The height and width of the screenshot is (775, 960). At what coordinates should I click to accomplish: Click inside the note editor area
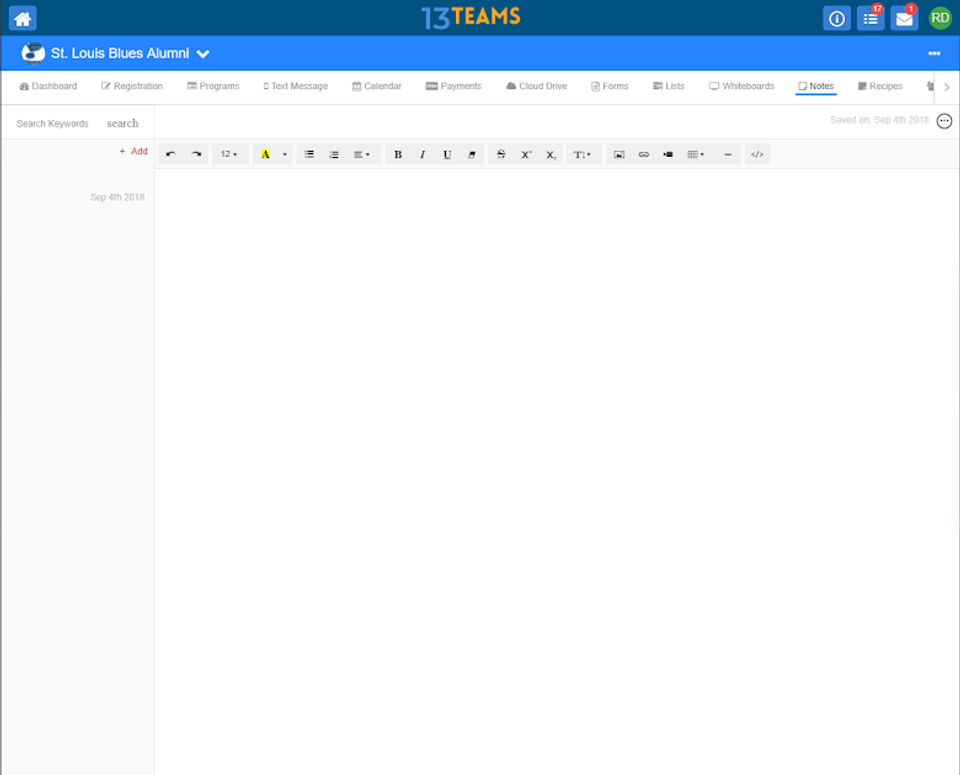(x=556, y=471)
